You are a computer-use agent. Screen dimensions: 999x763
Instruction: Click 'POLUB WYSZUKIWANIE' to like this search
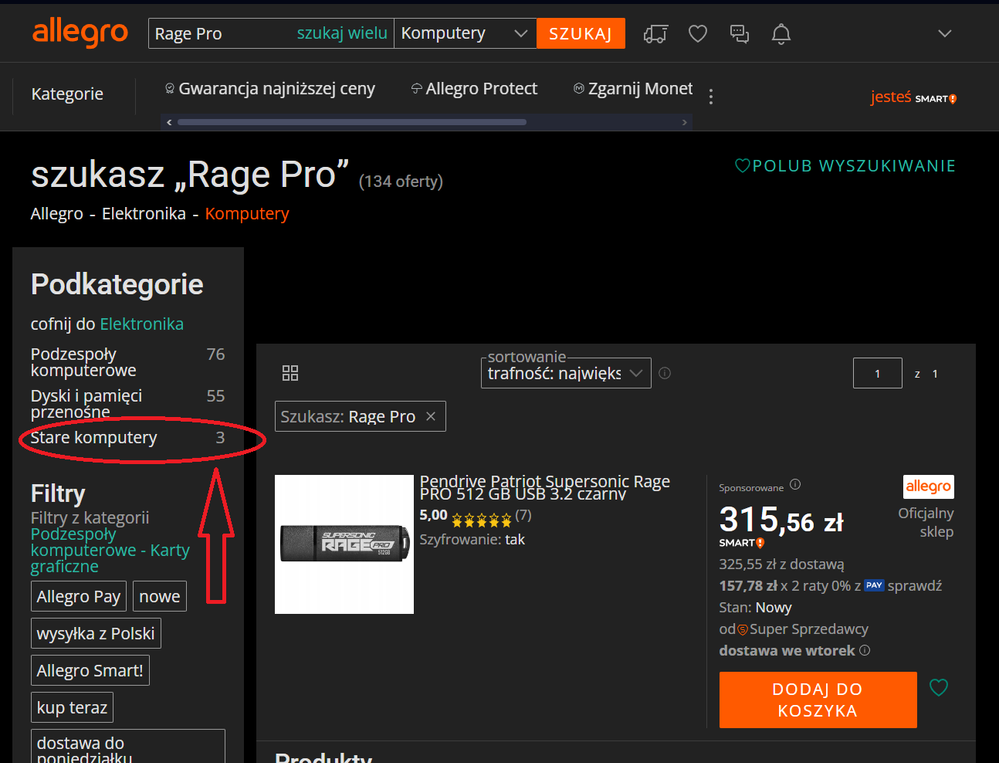tap(845, 166)
